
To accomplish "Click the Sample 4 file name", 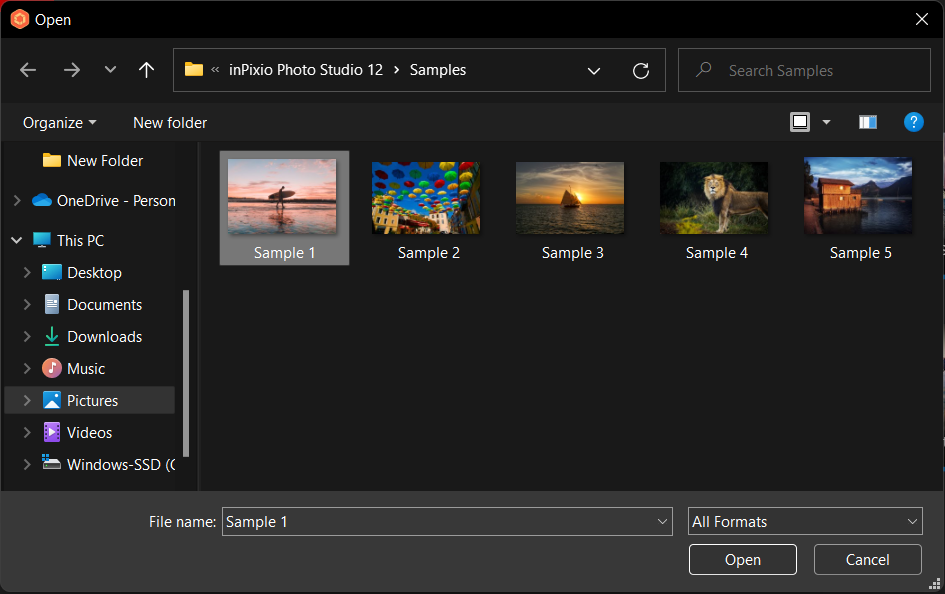I will click(717, 253).
